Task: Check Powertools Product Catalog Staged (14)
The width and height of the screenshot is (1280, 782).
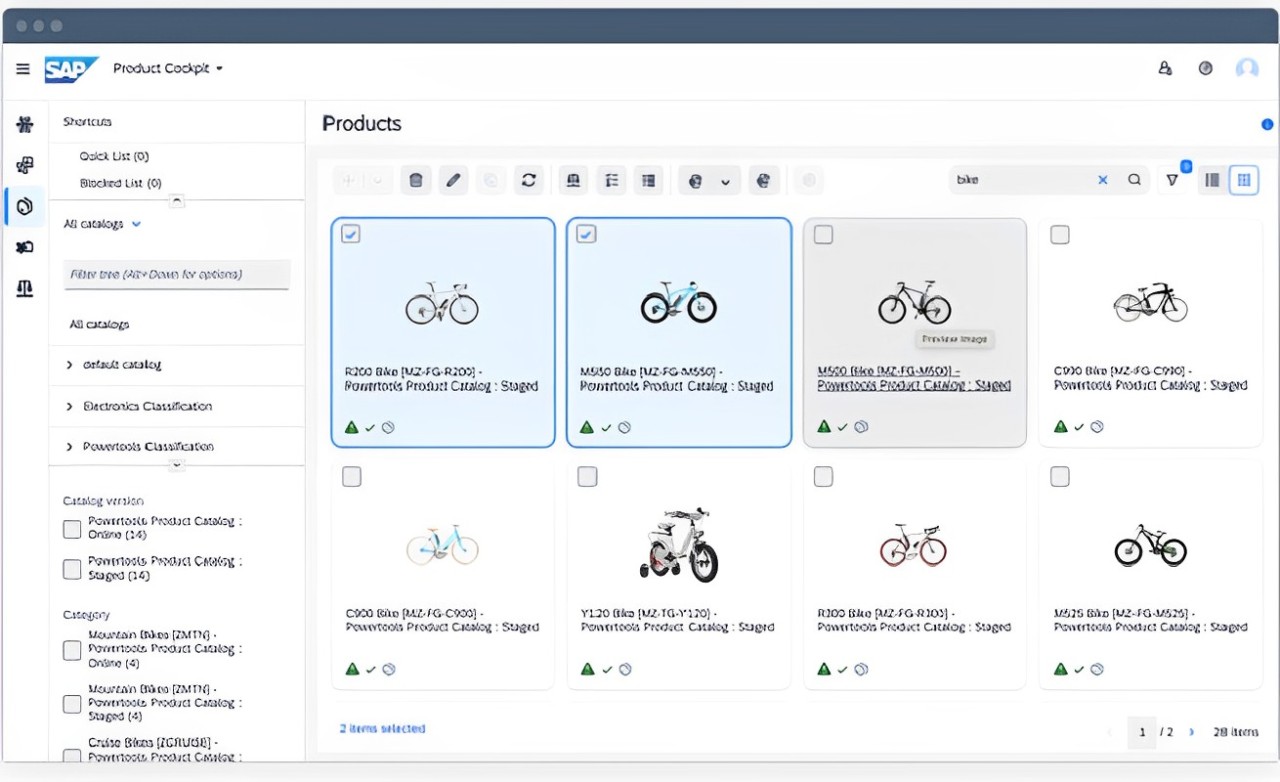Action: point(72,569)
